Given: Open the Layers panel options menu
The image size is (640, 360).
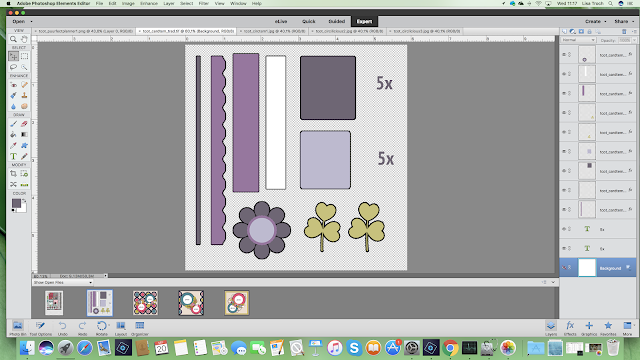Looking at the screenshot, I should 633,31.
